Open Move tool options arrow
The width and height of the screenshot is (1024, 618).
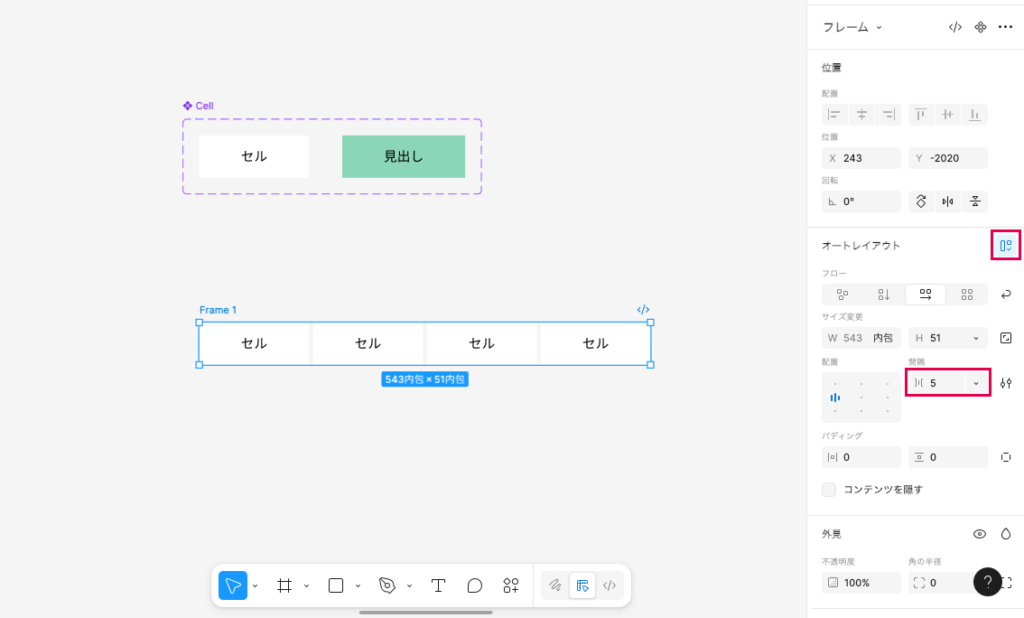[x=255, y=586]
